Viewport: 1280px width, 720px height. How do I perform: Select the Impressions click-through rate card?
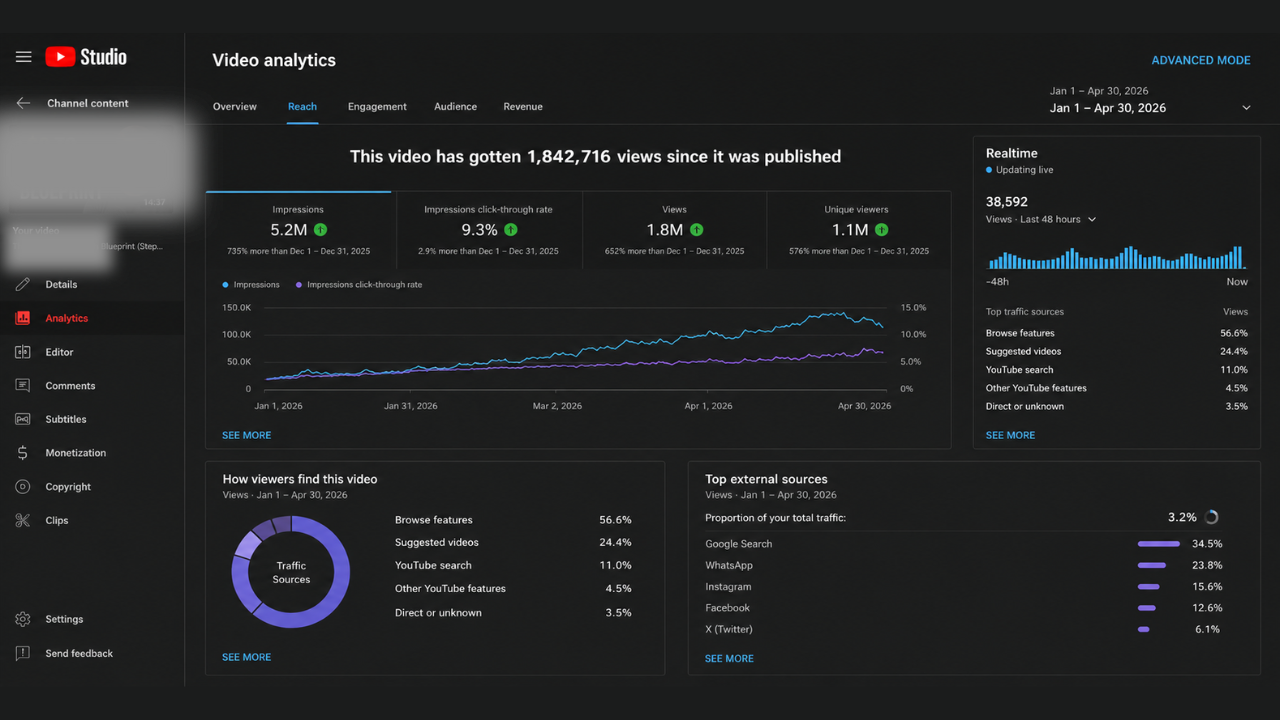tap(488, 230)
